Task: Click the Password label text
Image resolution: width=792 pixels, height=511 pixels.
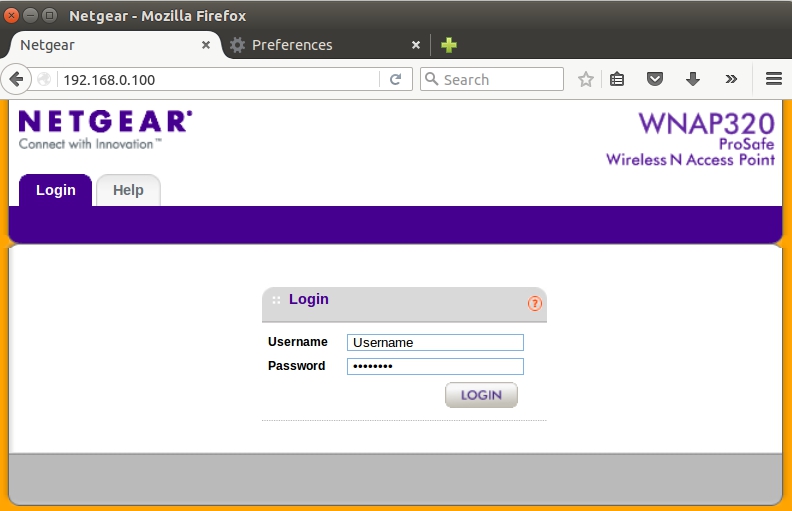Action: point(296,366)
